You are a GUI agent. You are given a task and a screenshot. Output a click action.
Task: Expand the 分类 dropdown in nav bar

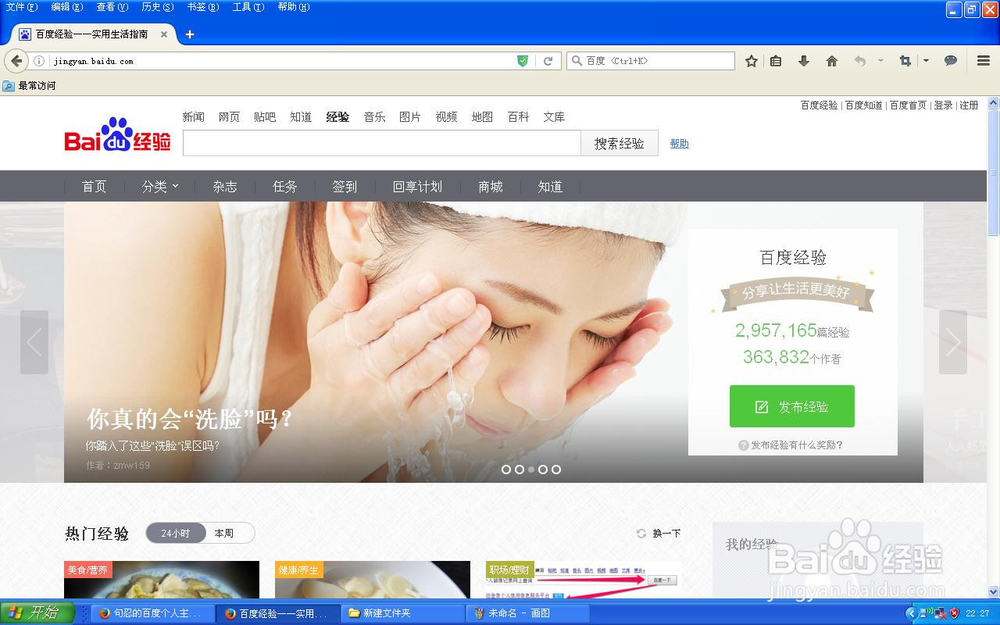pos(160,186)
